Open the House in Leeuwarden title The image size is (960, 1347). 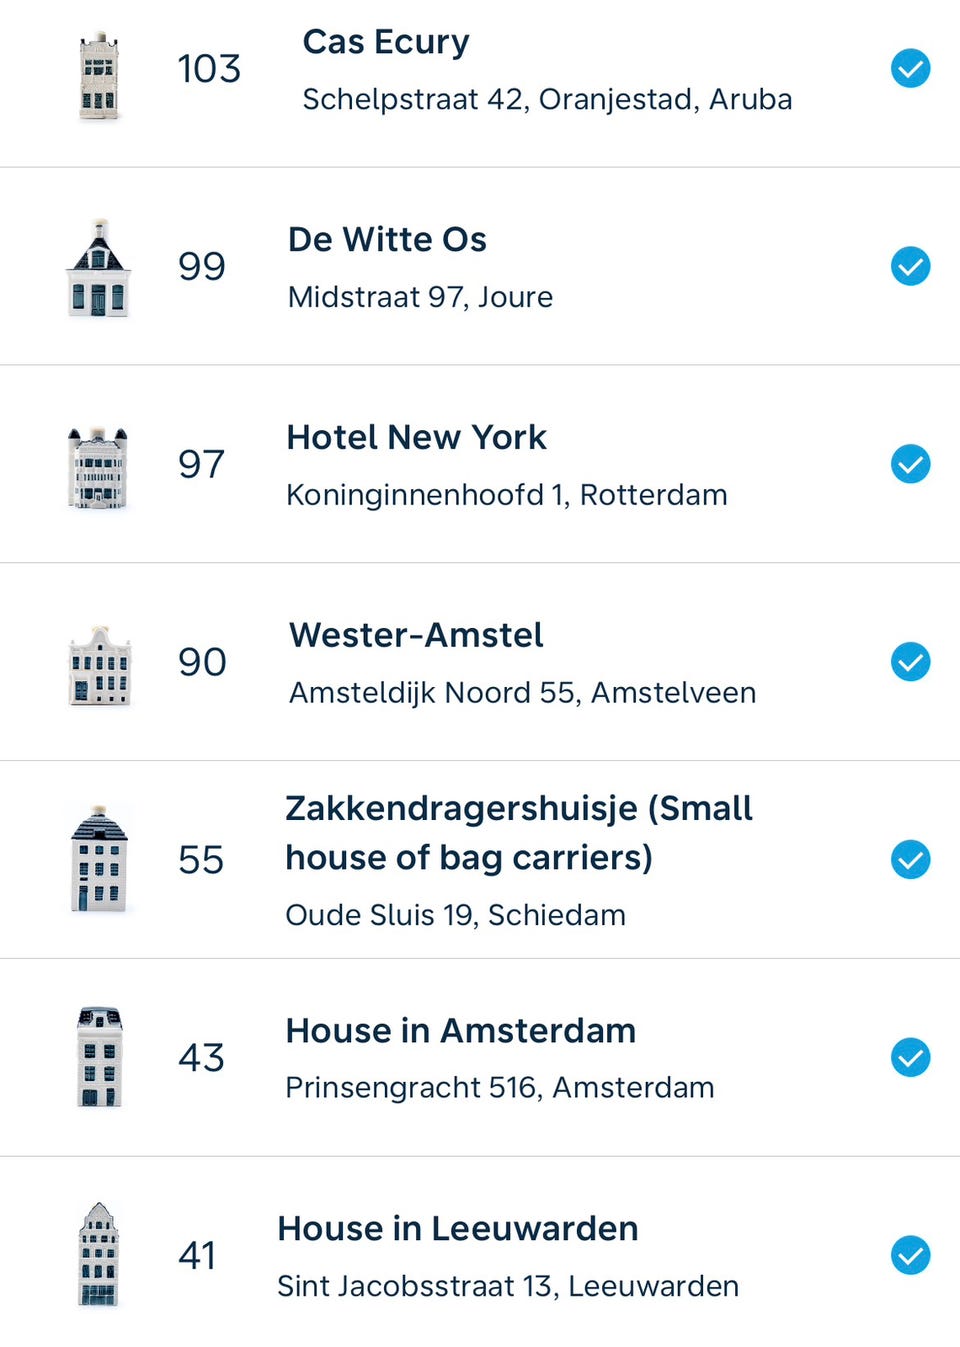click(x=457, y=1228)
